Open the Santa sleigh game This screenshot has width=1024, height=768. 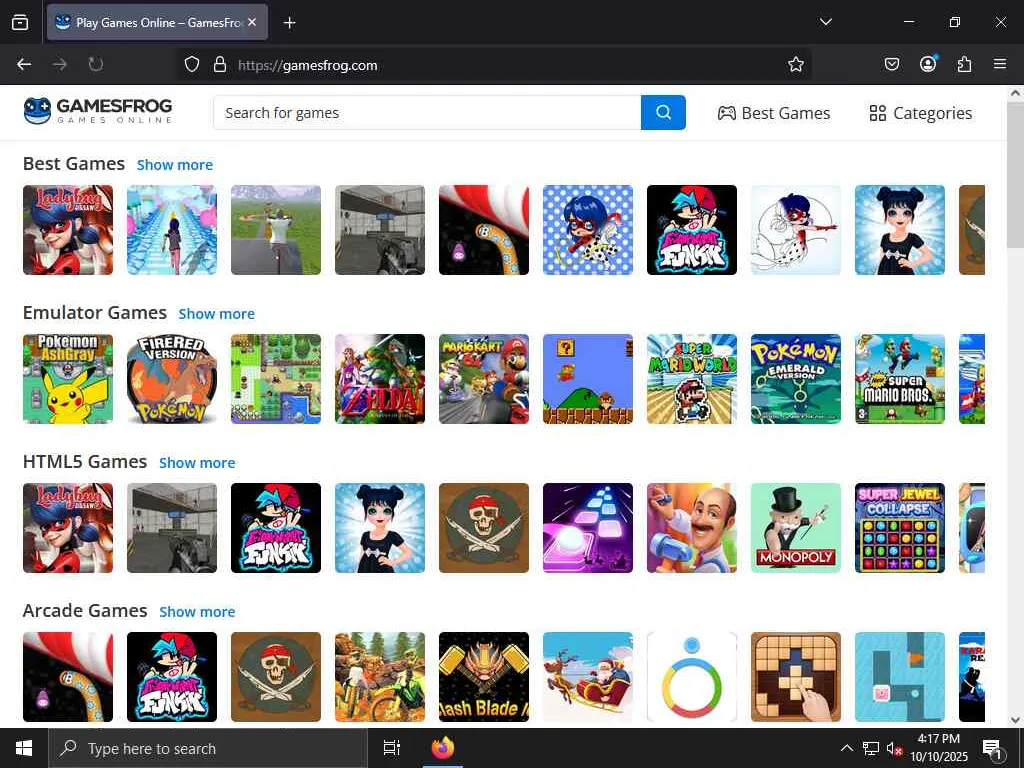point(588,677)
